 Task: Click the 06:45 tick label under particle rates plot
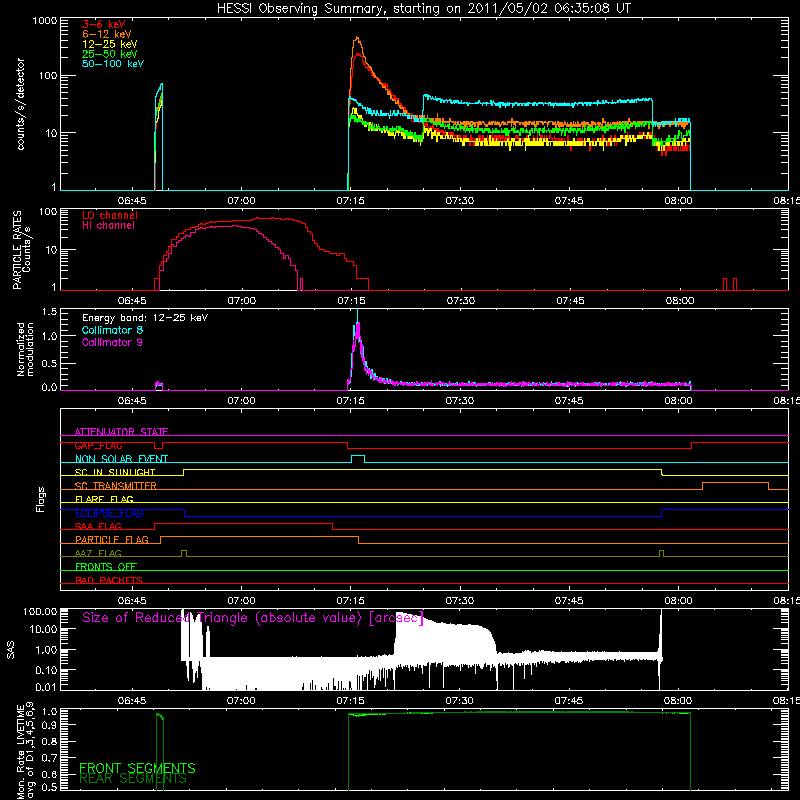pos(132,301)
